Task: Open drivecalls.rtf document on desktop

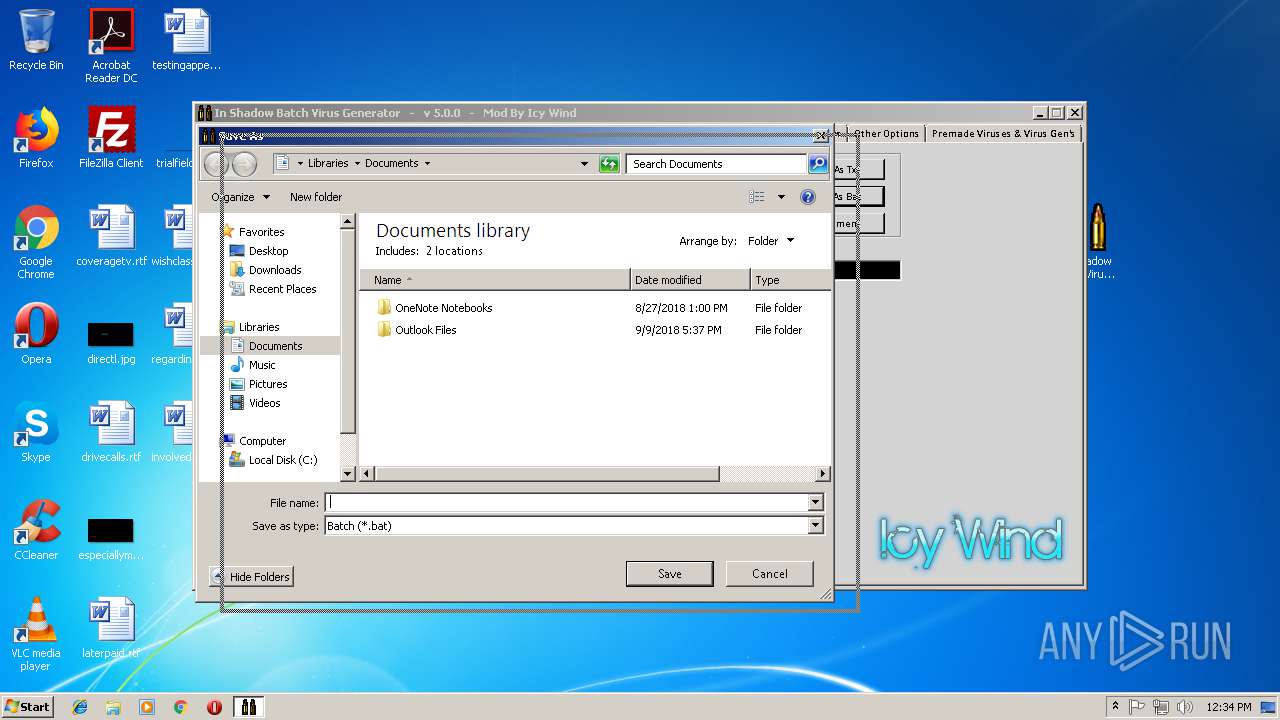Action: coord(111,432)
